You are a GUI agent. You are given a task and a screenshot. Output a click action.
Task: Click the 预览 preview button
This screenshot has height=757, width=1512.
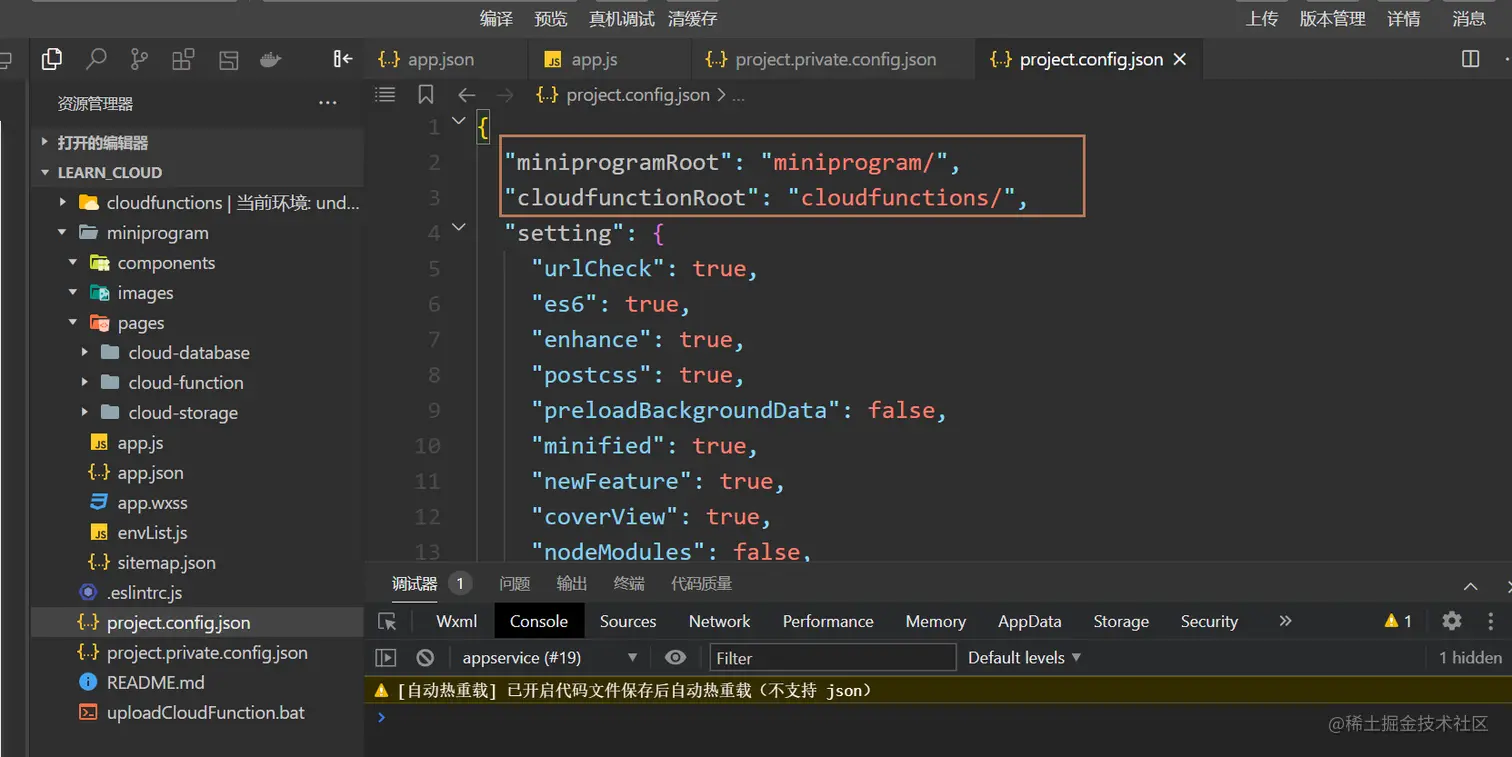[551, 18]
